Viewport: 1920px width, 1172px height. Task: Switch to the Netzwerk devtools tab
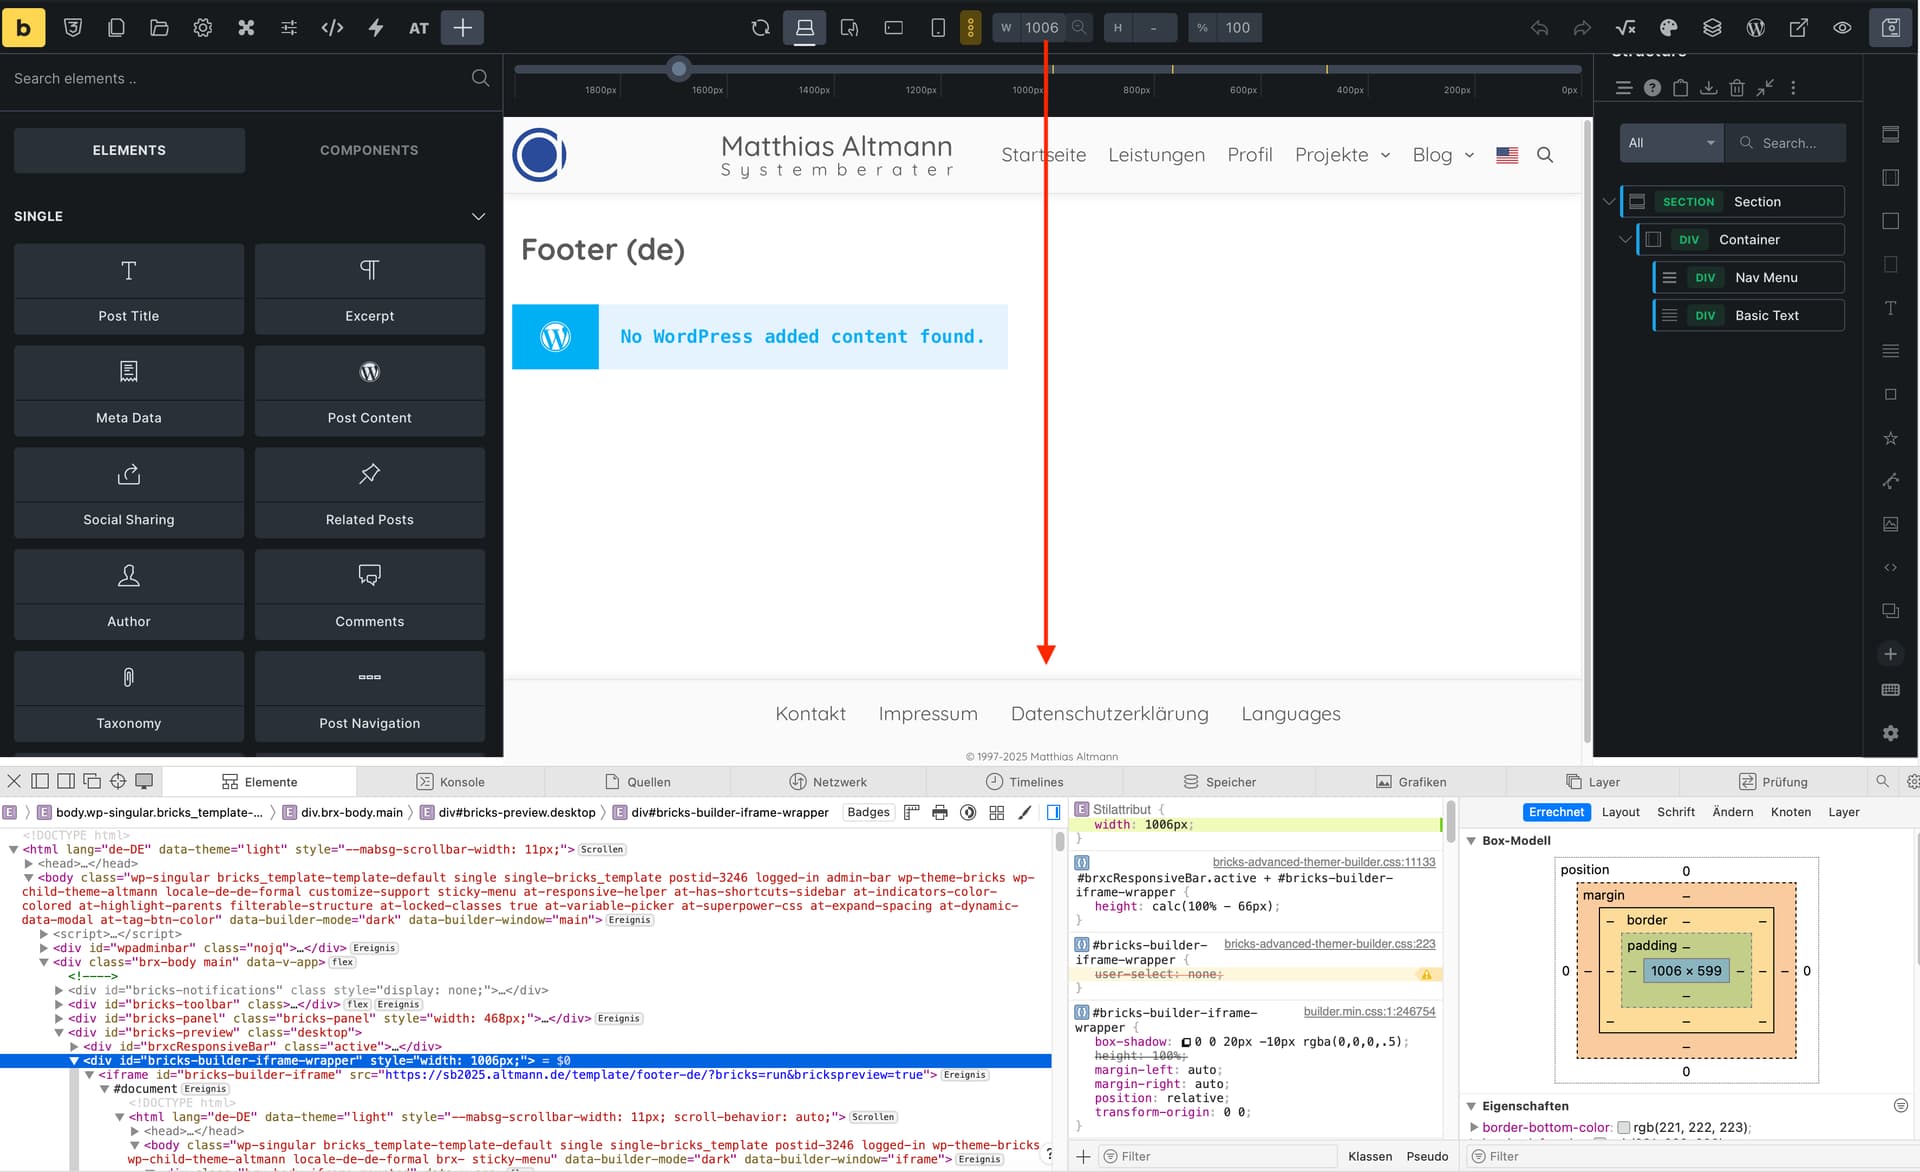828,782
